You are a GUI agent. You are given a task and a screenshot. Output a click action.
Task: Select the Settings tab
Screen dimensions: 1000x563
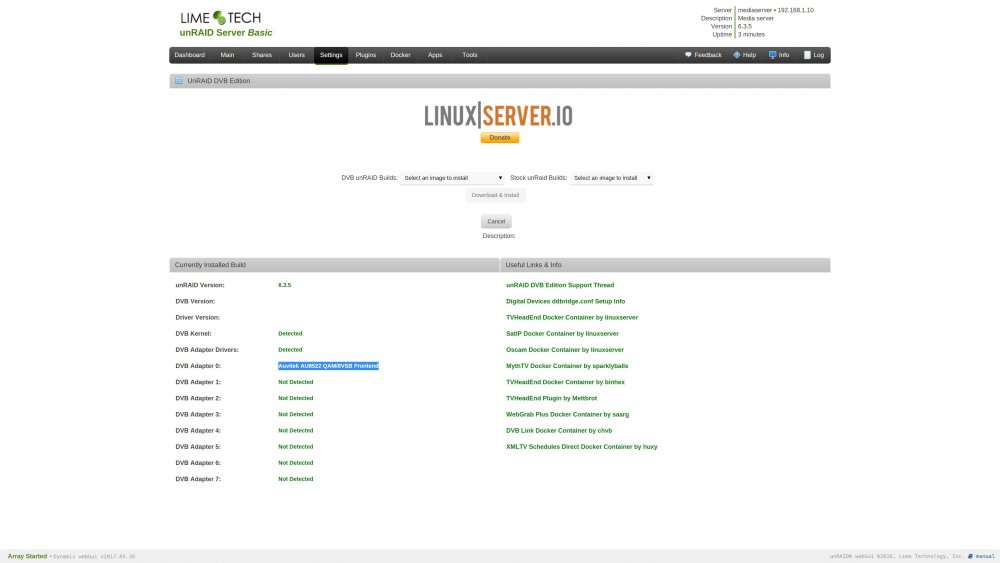(x=331, y=55)
